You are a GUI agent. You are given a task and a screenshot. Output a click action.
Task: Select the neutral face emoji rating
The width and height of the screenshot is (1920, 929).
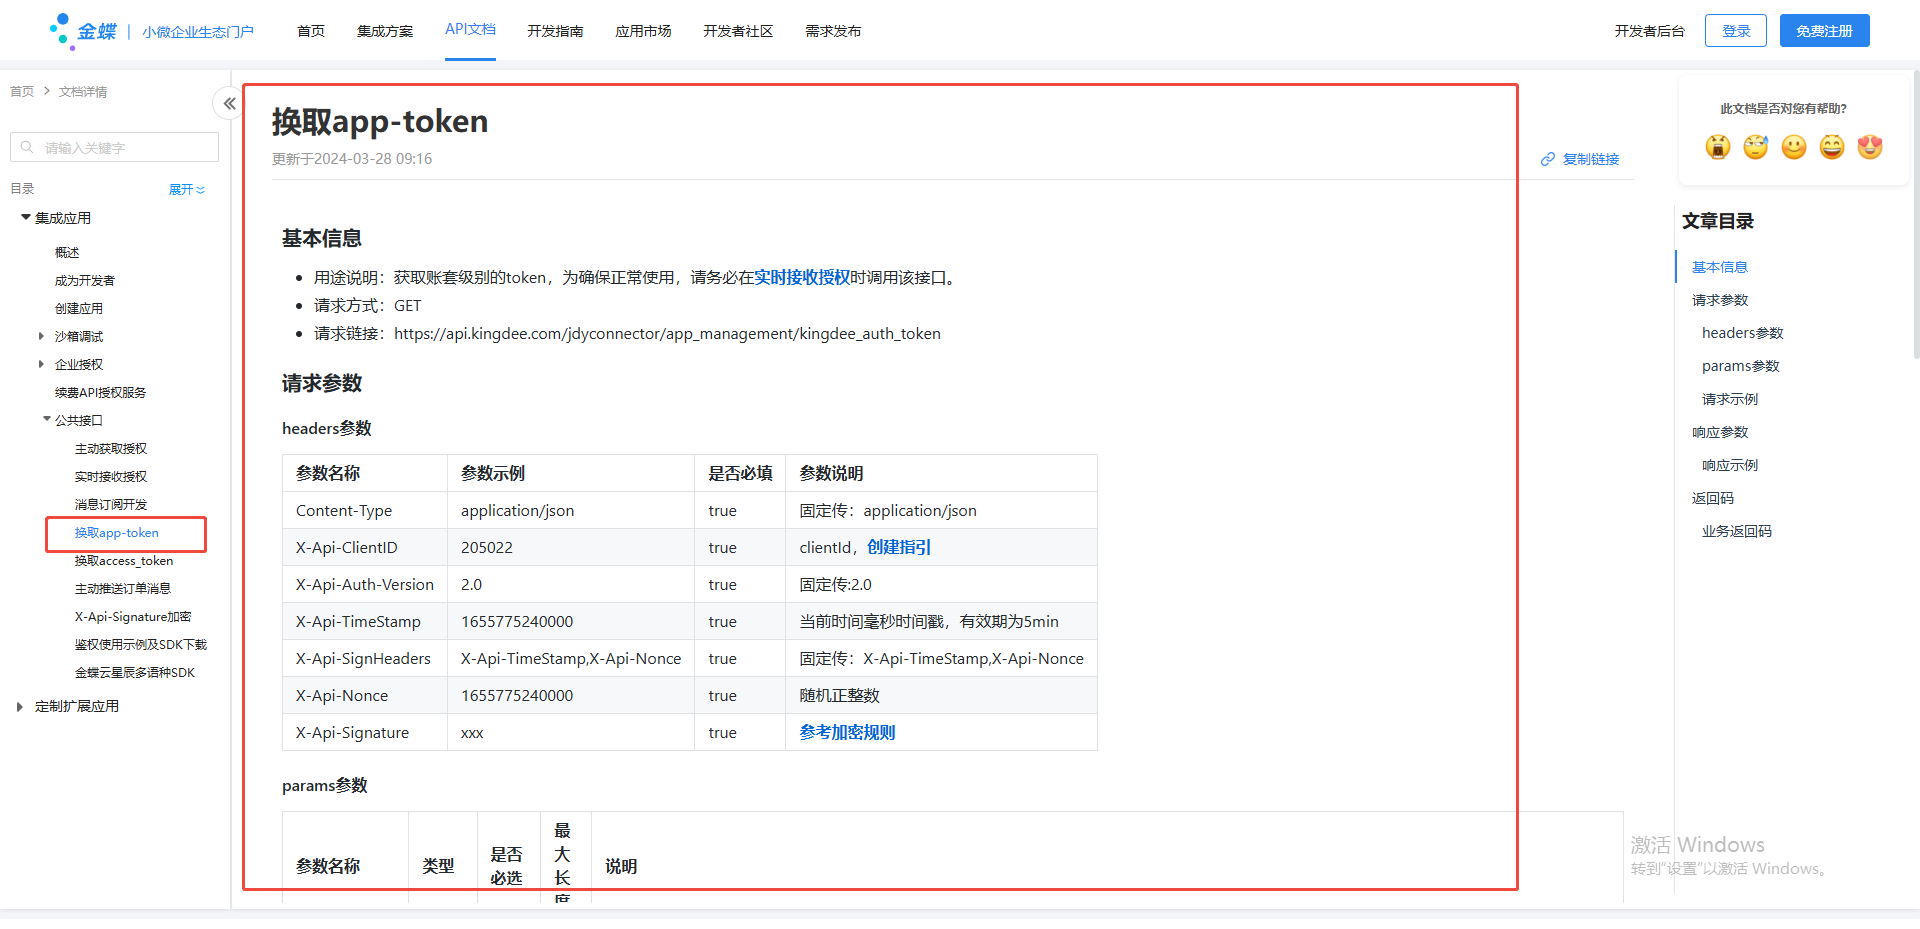[x=1793, y=146]
